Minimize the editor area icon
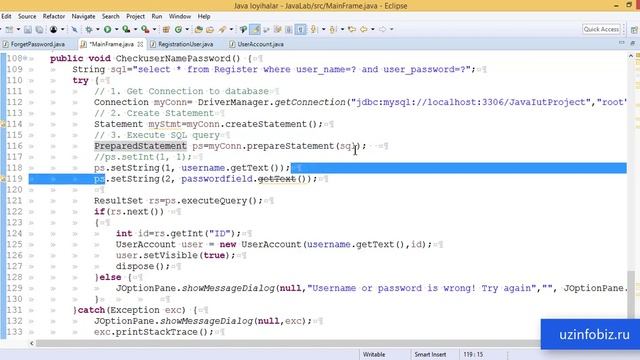640x360 pixels. (622, 42)
